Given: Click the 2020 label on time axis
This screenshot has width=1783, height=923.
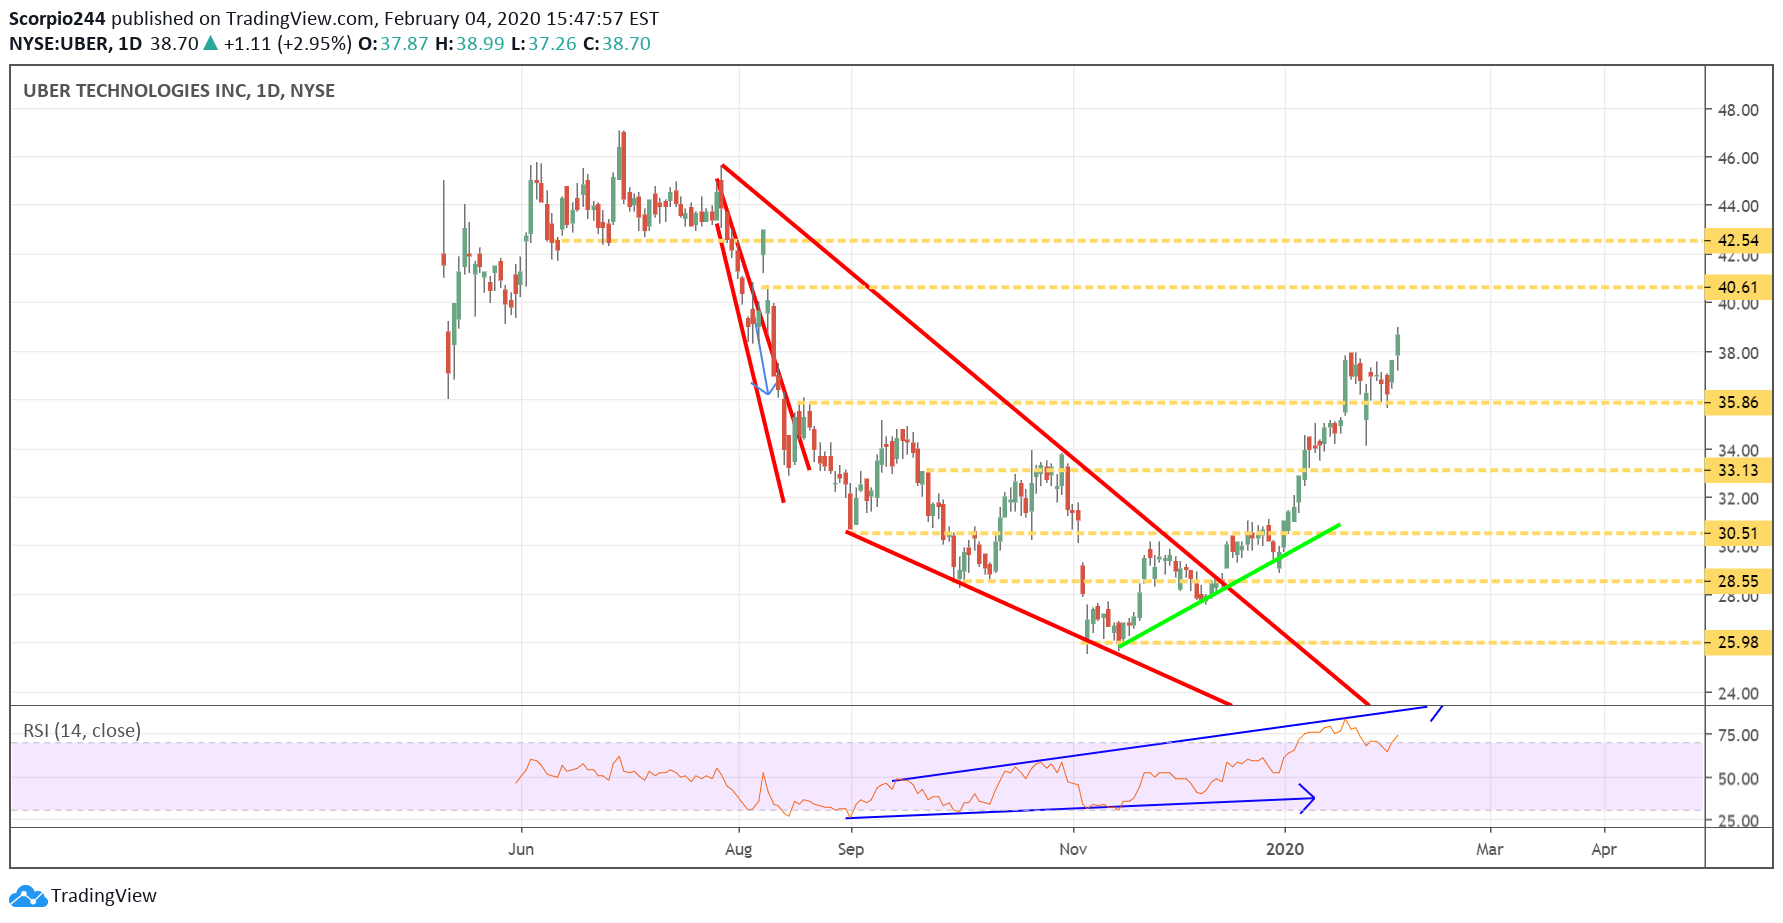Looking at the screenshot, I should coord(1285,850).
